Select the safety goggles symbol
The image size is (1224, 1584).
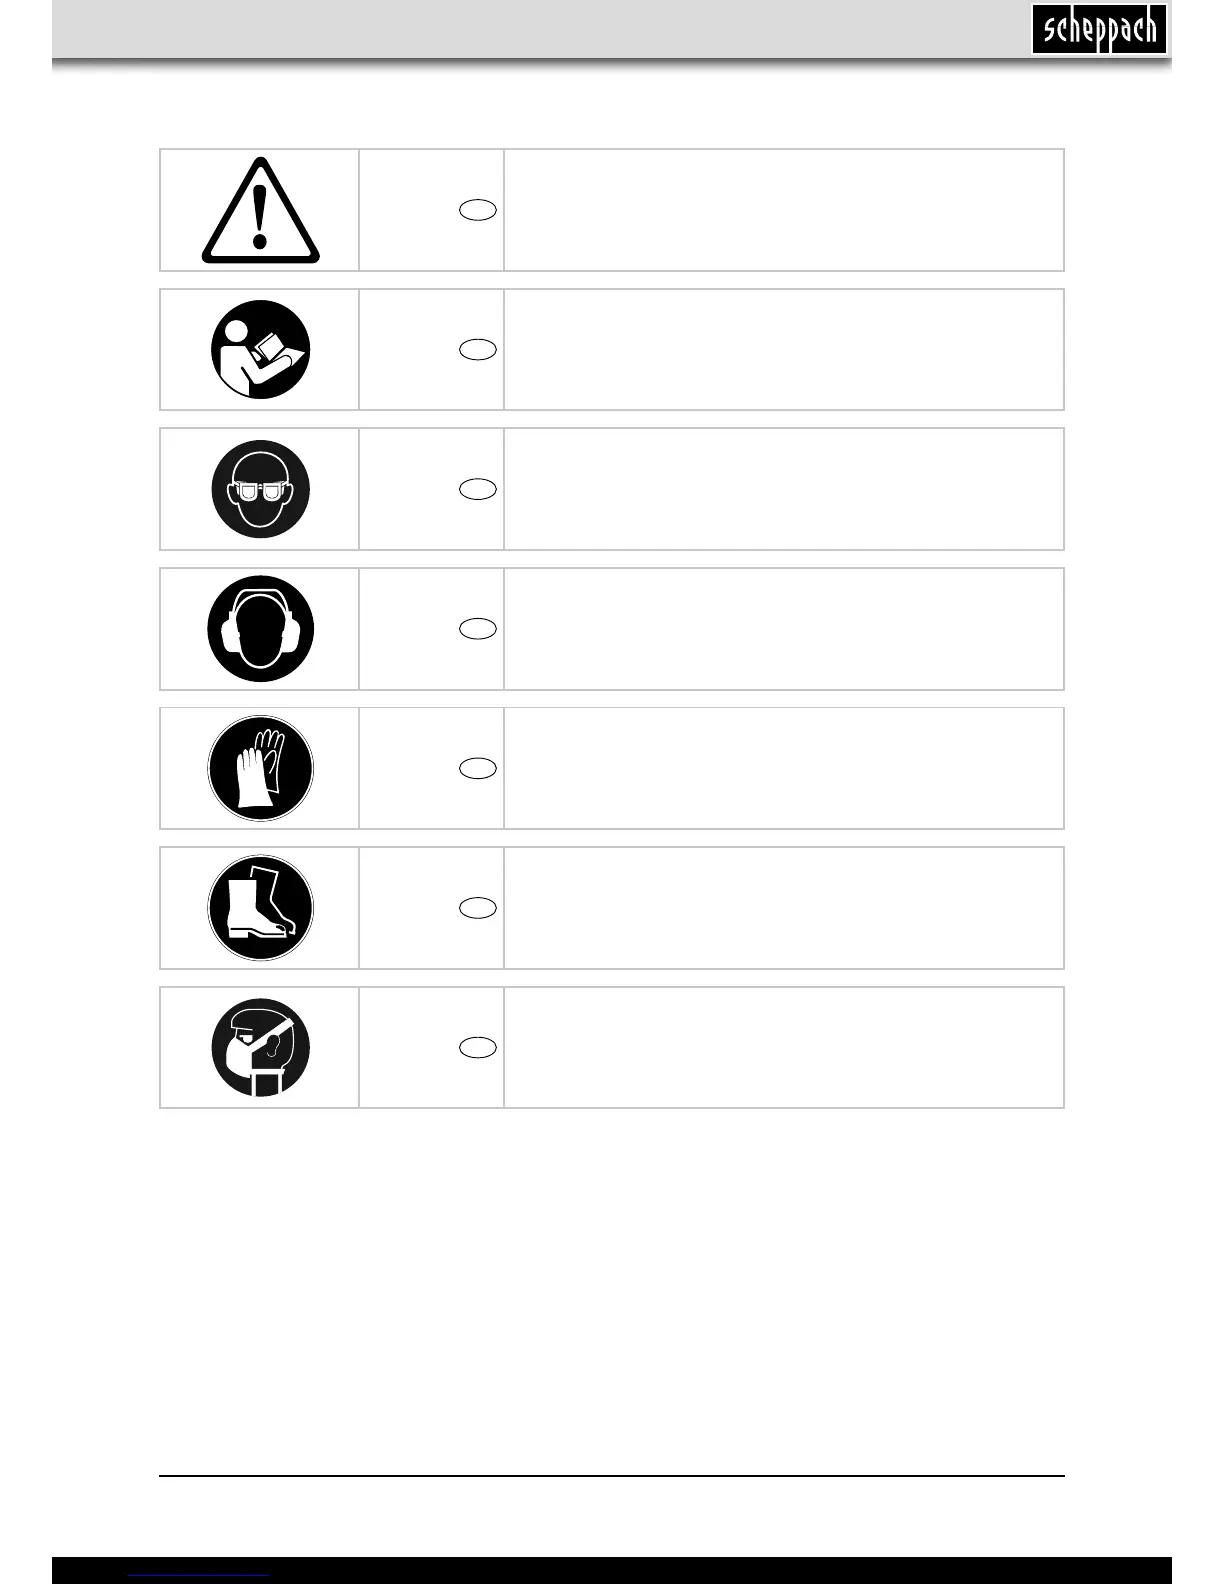(260, 489)
